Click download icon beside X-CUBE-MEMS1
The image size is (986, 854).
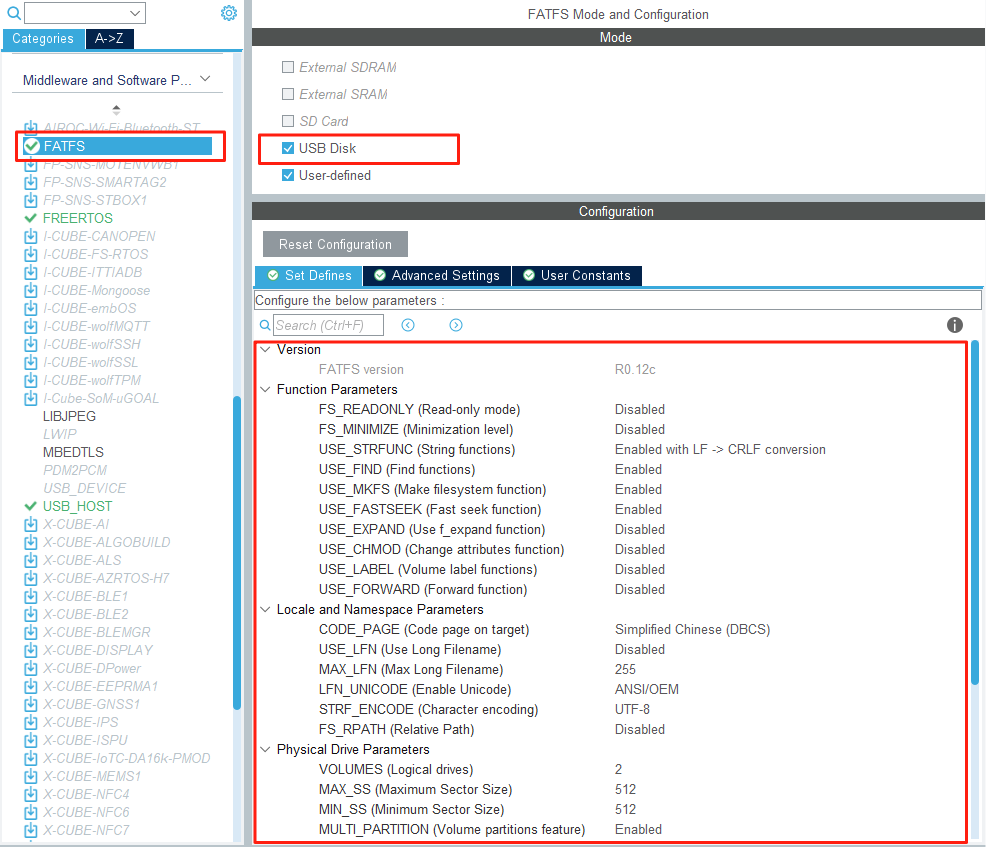pos(30,777)
